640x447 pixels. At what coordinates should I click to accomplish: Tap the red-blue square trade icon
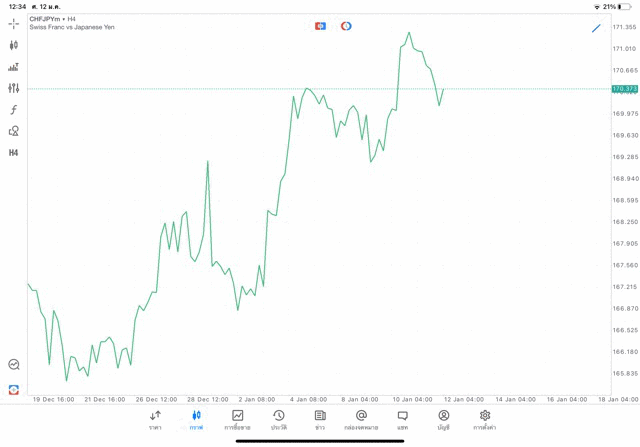point(320,26)
